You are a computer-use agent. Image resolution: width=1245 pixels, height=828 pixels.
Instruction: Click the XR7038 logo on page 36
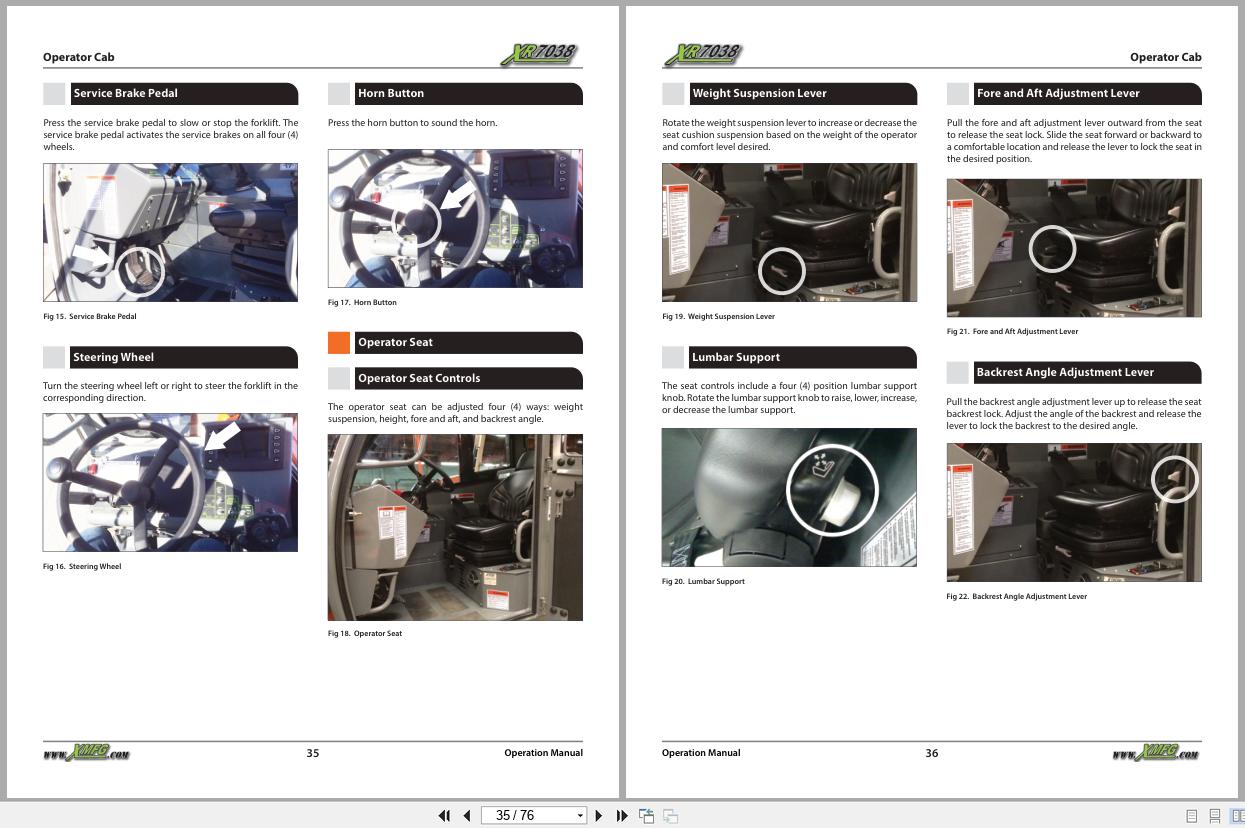pyautogui.click(x=703, y=54)
